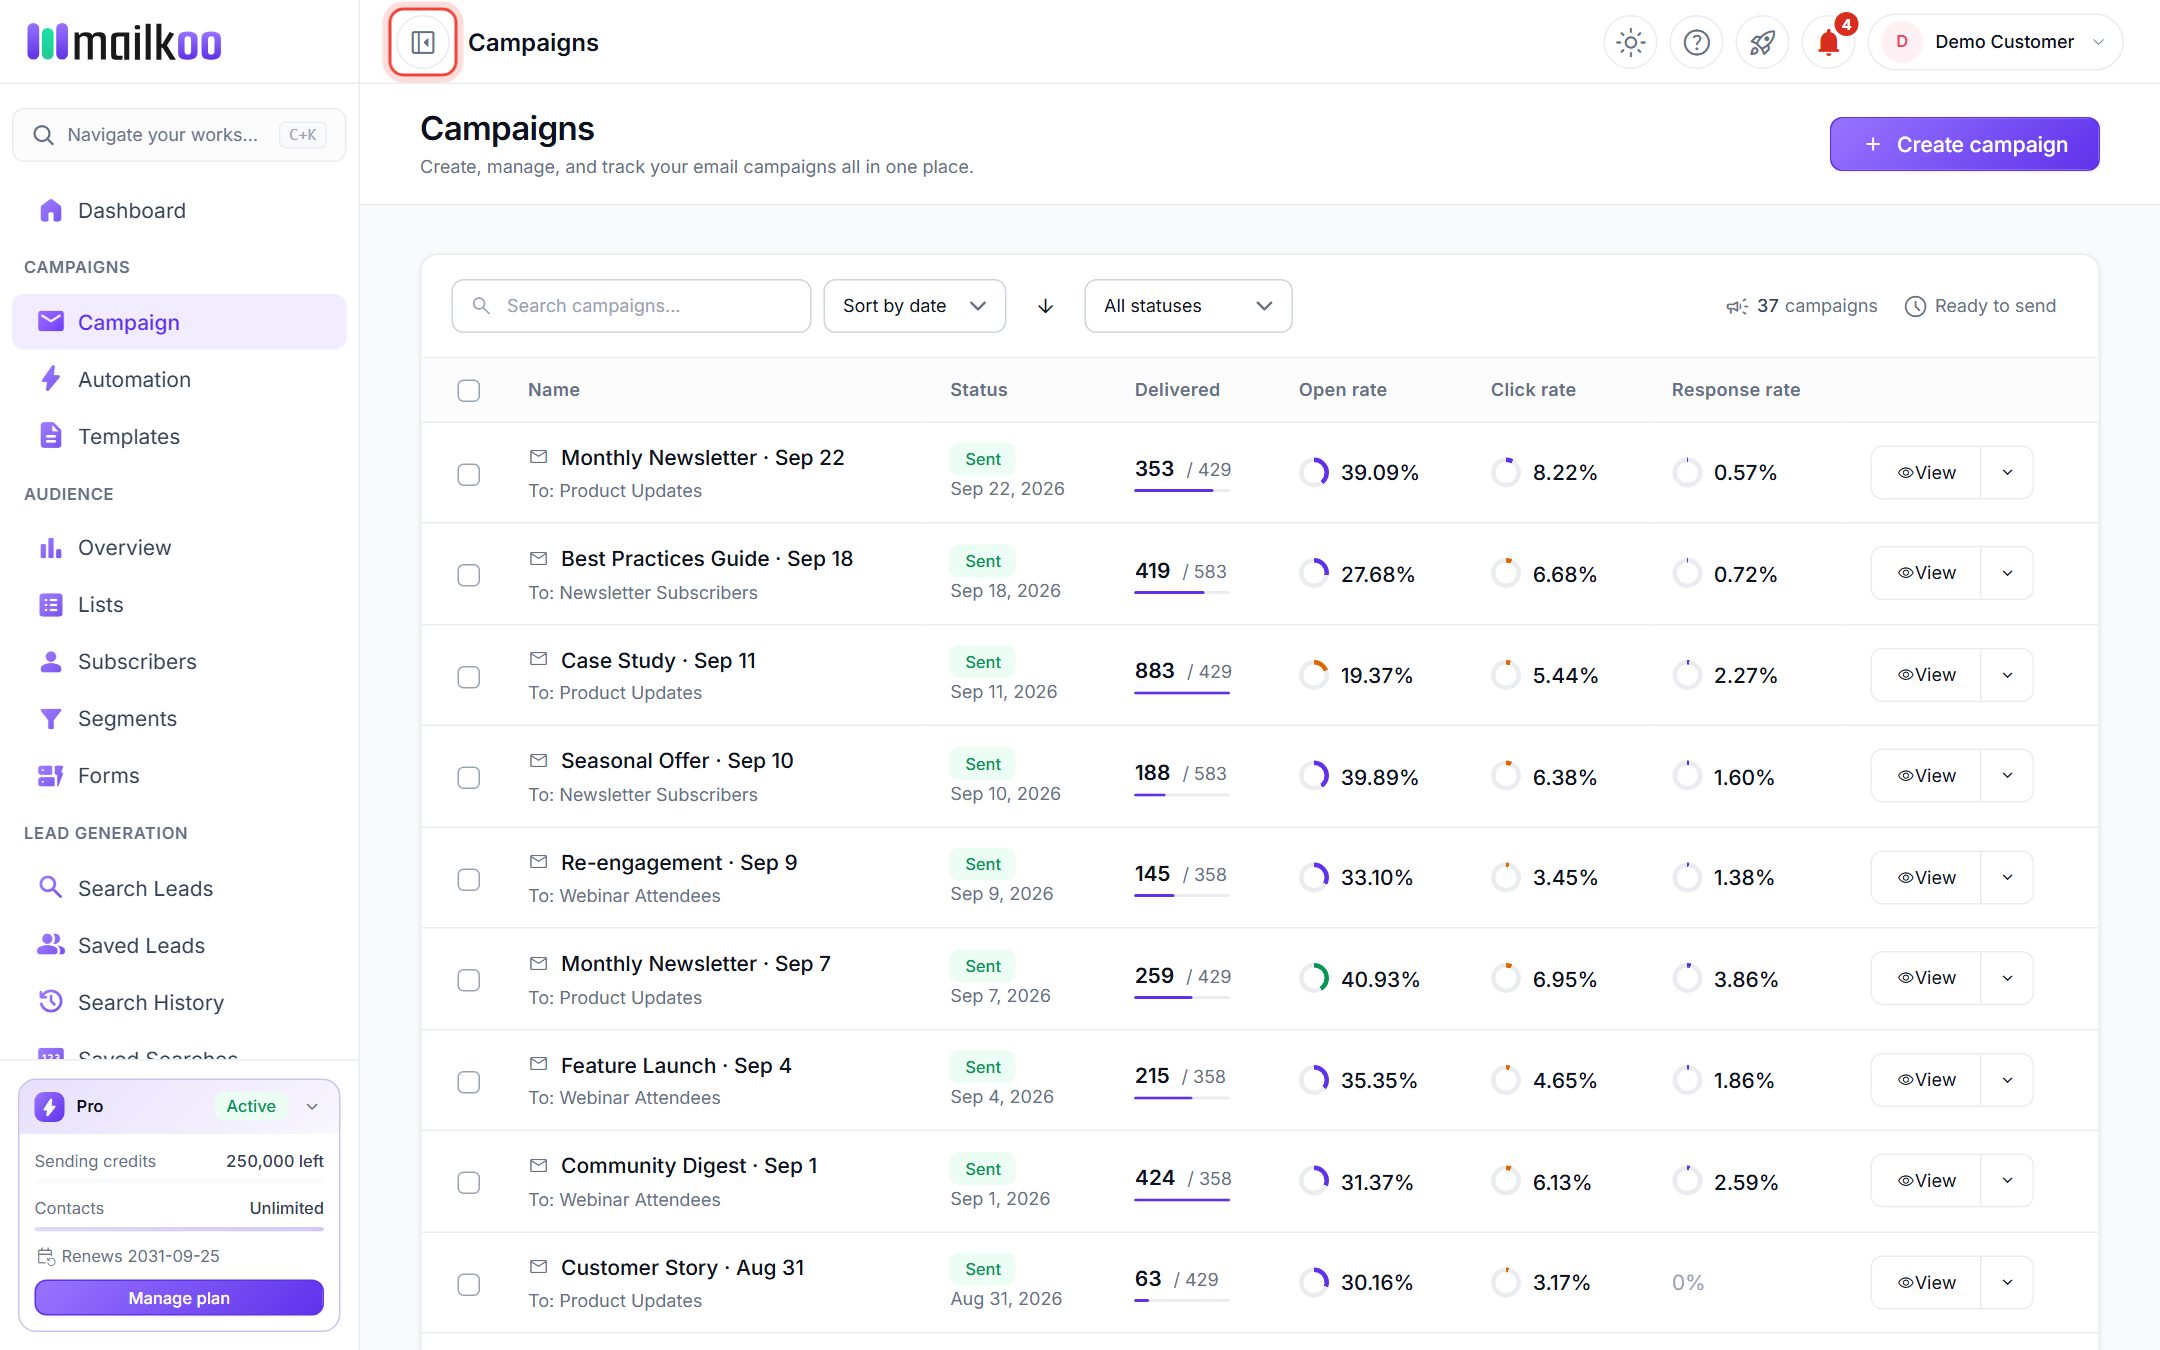The height and width of the screenshot is (1350, 2160).
Task: Collapse the sidebar with the panel toggle icon
Action: tap(423, 42)
